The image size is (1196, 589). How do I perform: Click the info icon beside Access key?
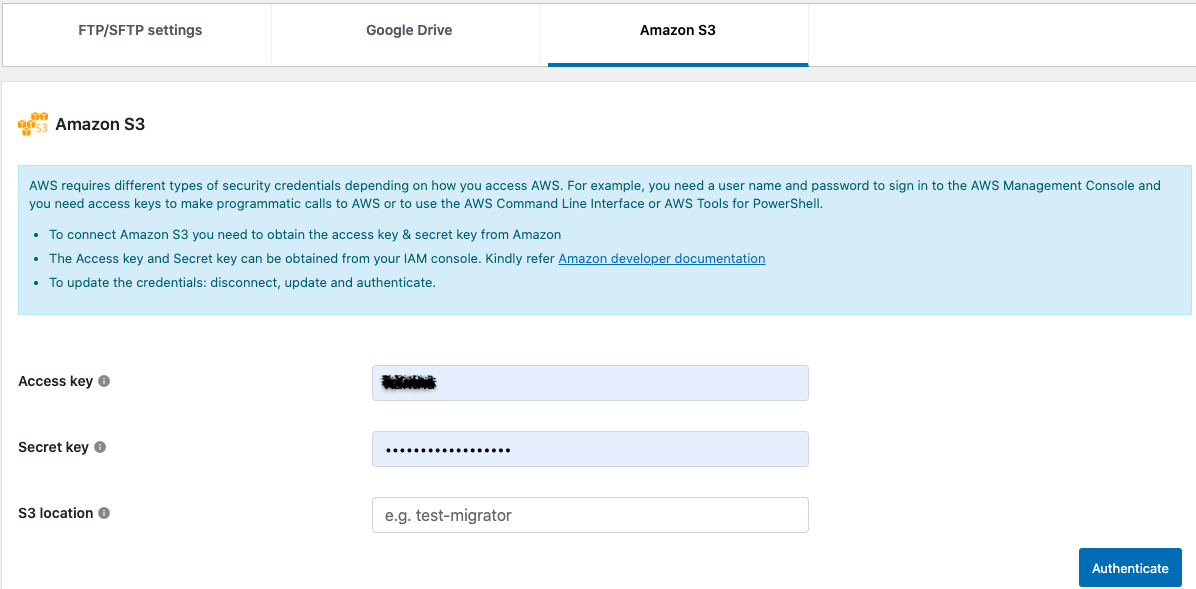[x=104, y=381]
